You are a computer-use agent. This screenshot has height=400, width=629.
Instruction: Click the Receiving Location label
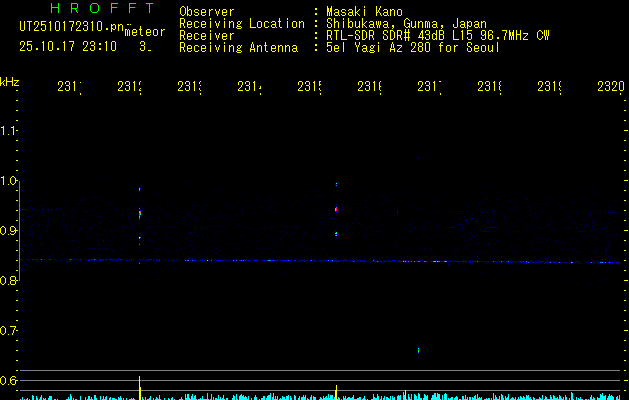click(x=242, y=24)
